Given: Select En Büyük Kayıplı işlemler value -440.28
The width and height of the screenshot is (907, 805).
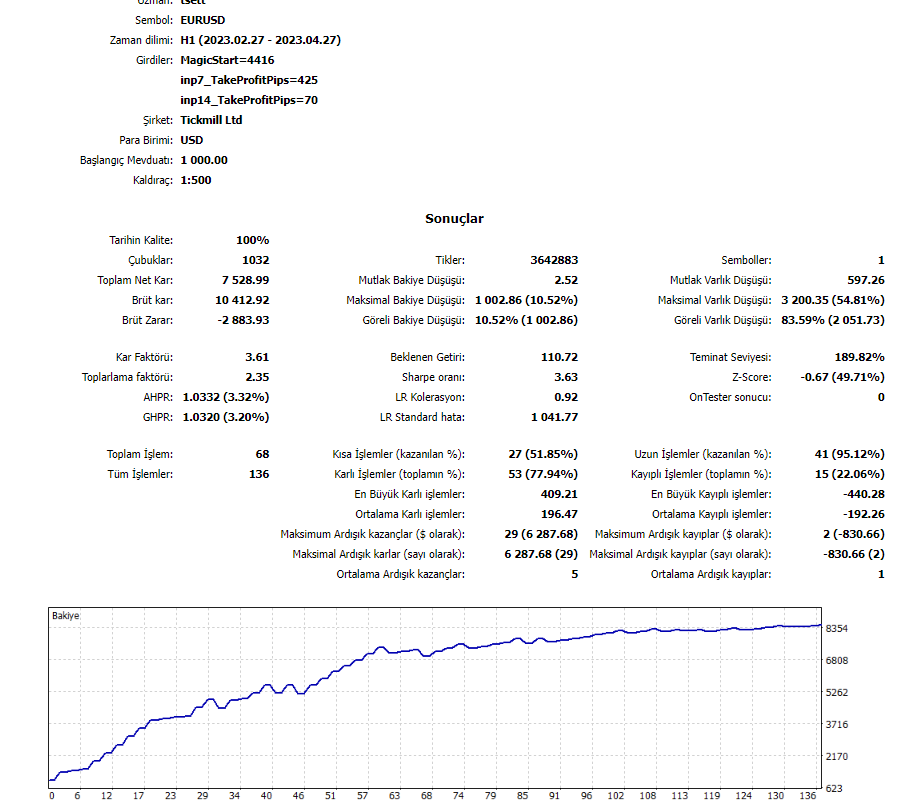Looking at the screenshot, I should point(864,494).
